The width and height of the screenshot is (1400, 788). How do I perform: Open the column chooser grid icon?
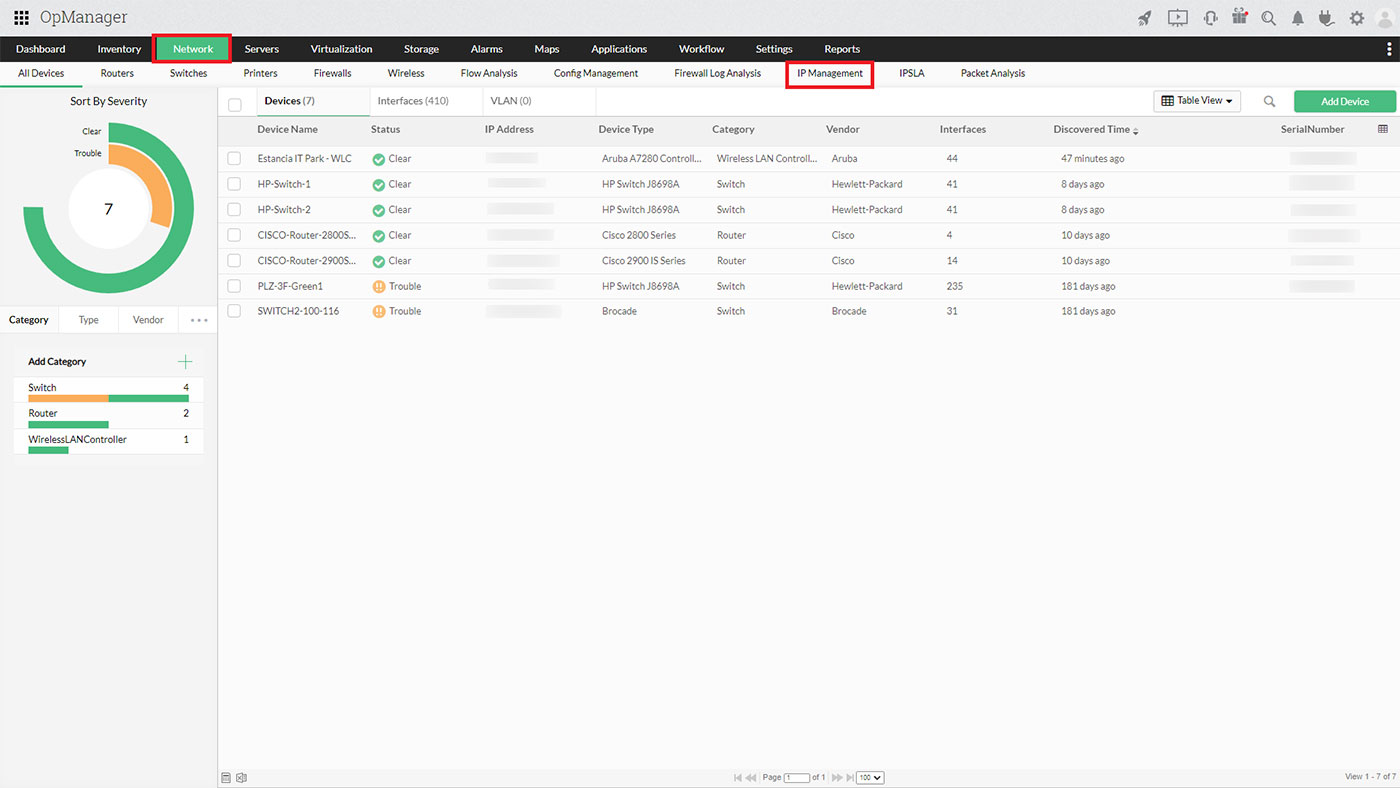(1383, 129)
